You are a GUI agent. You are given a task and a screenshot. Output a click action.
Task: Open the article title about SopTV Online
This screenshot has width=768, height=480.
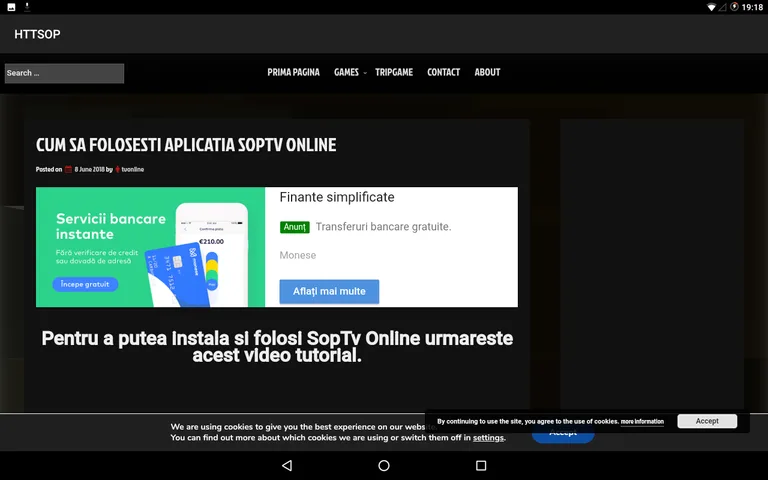186,145
